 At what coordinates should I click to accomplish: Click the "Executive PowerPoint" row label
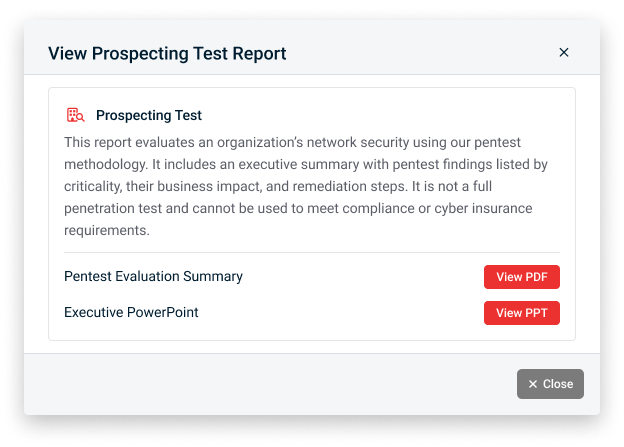tap(131, 312)
